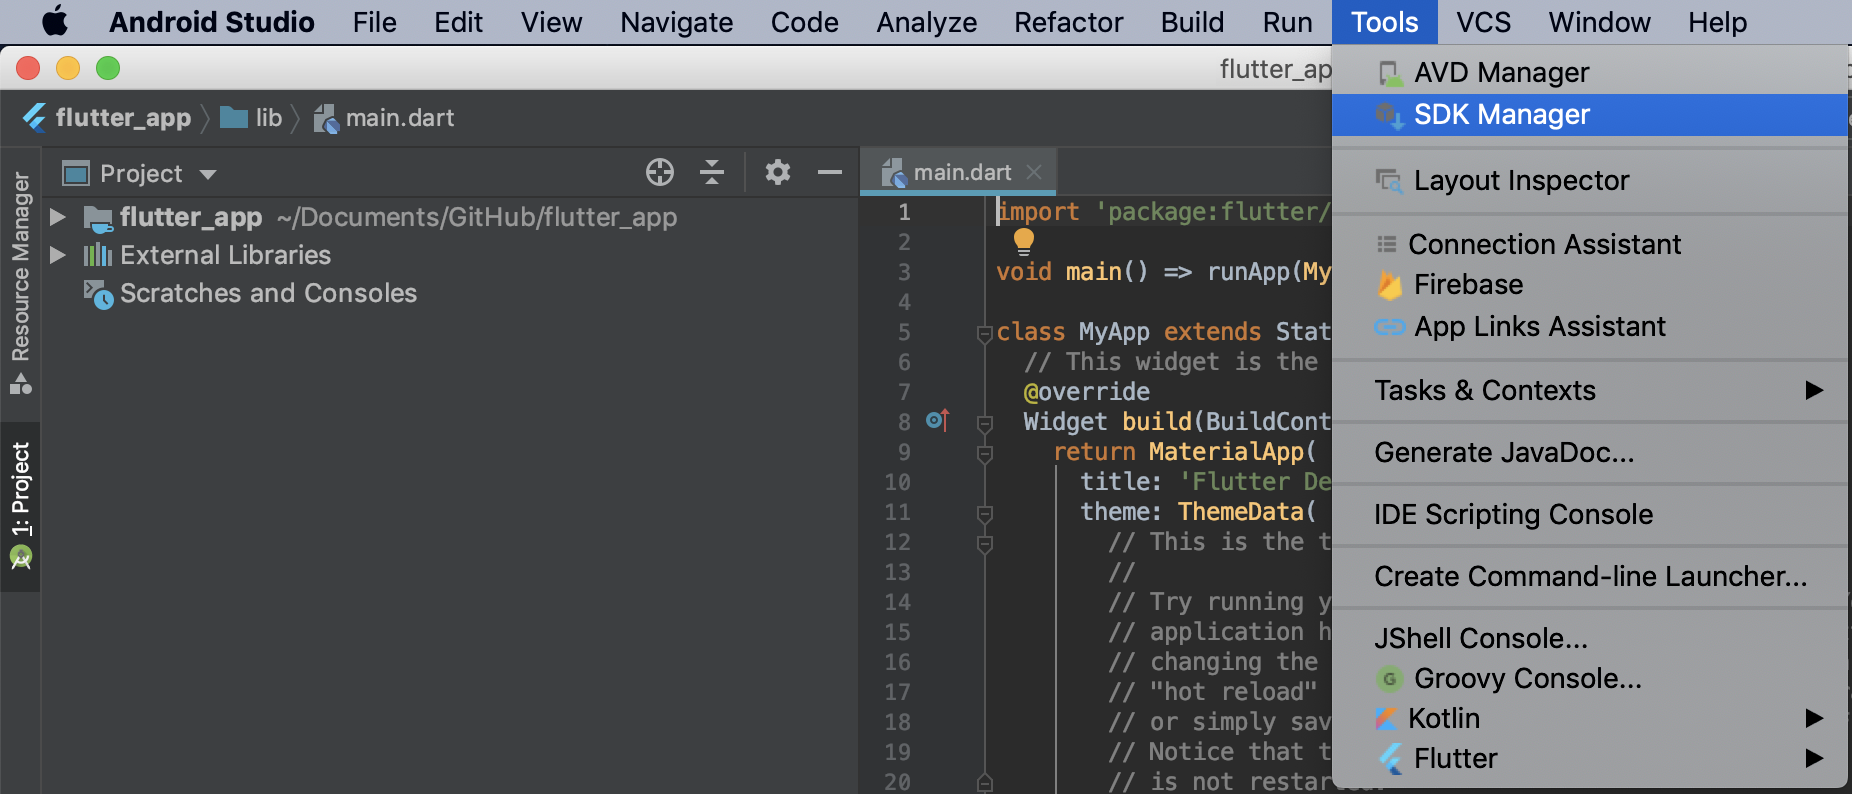Click Select Opened File target icon

[x=660, y=173]
